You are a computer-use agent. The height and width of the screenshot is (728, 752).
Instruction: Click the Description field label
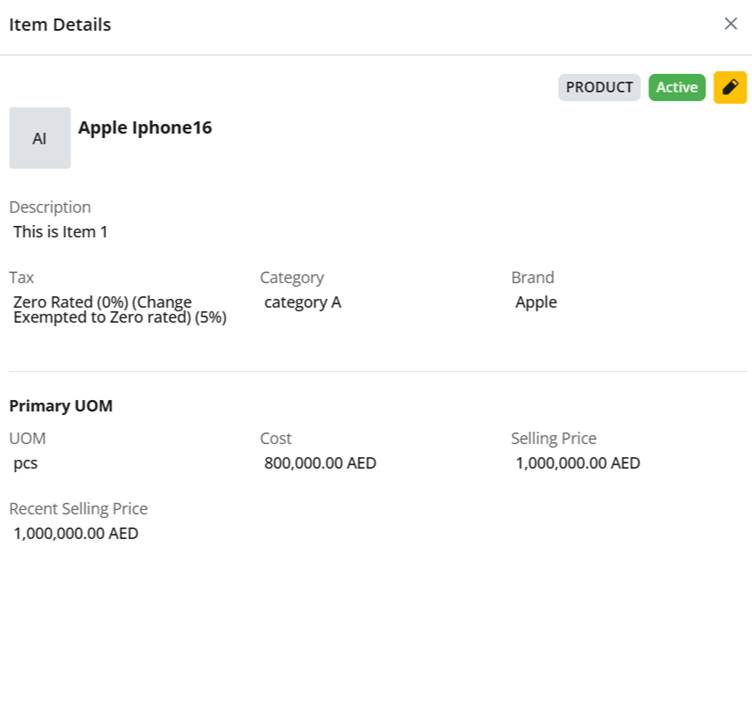click(50, 207)
